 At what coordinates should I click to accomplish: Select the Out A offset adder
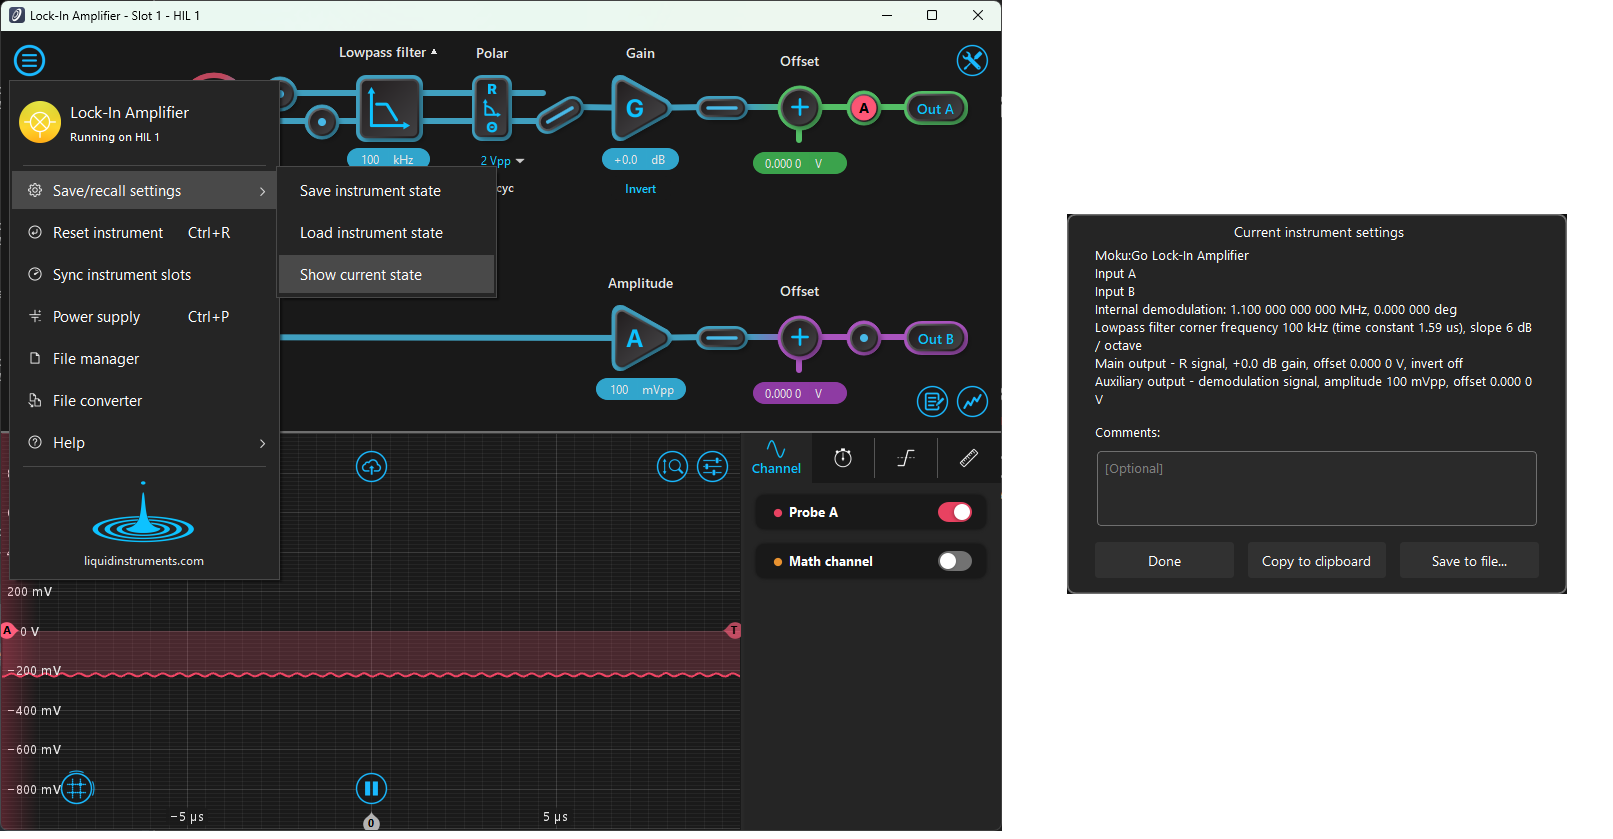pyautogui.click(x=800, y=108)
